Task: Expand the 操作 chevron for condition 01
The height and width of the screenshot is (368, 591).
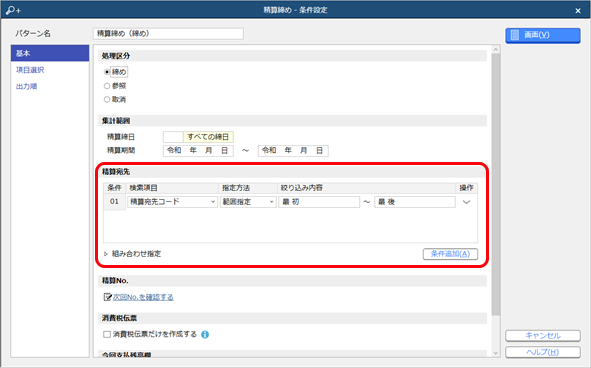Action: tap(466, 202)
